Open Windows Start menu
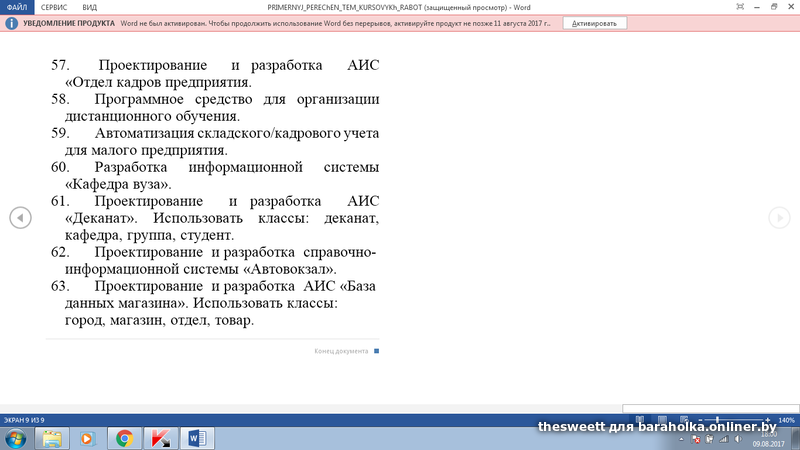Image resolution: width=800 pixels, height=450 pixels. pyautogui.click(x=15, y=438)
